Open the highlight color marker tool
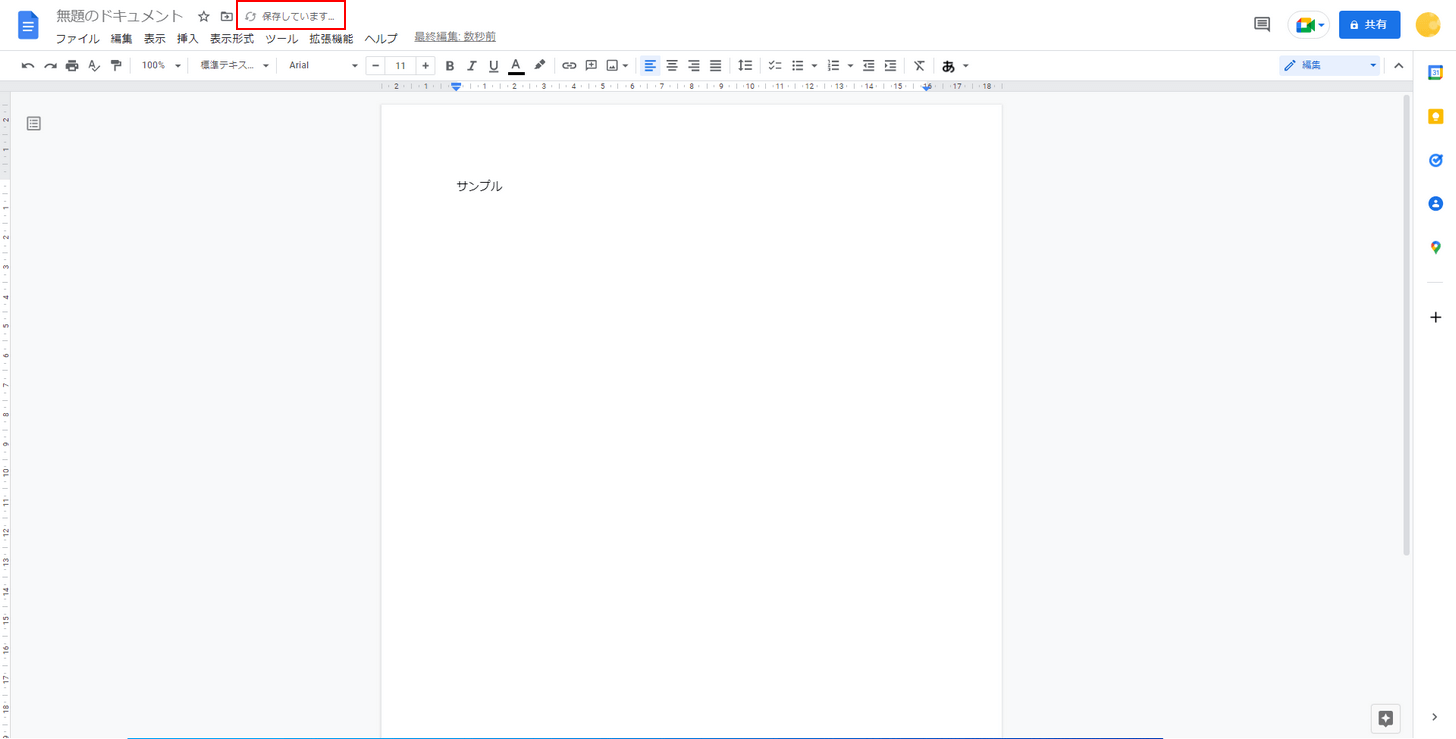1456x739 pixels. pyautogui.click(x=540, y=66)
